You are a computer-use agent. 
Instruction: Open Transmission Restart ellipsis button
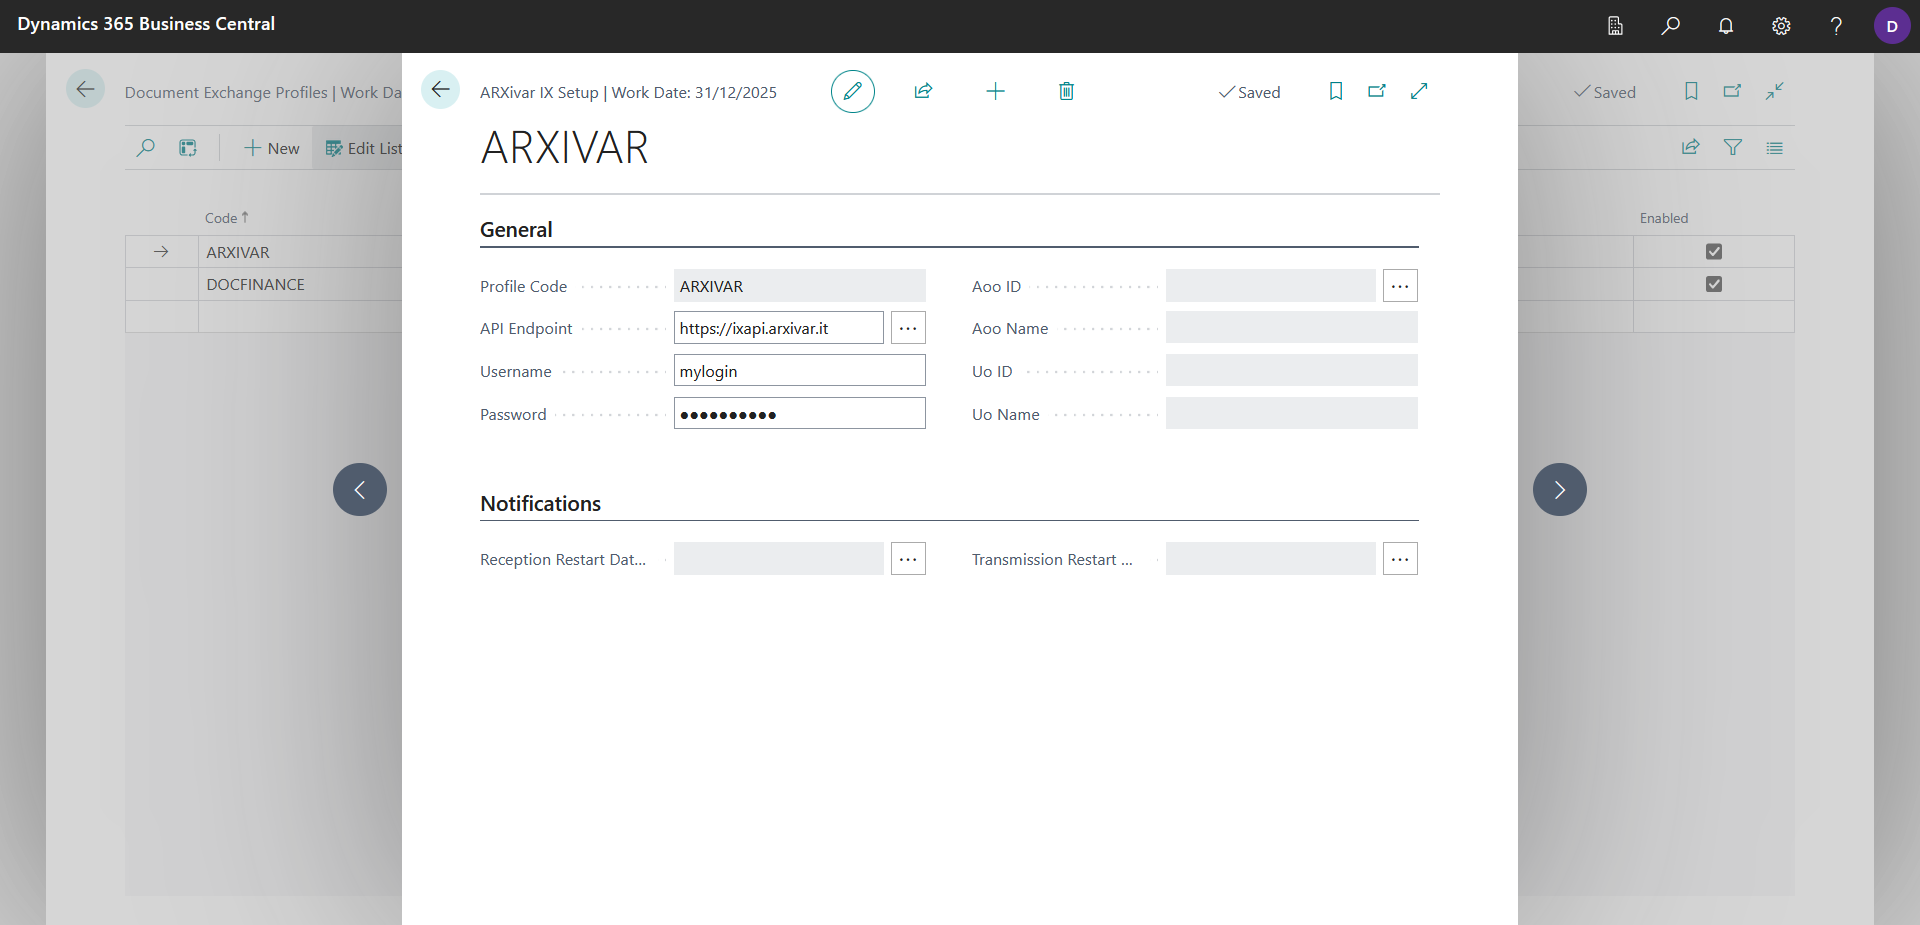1400,559
